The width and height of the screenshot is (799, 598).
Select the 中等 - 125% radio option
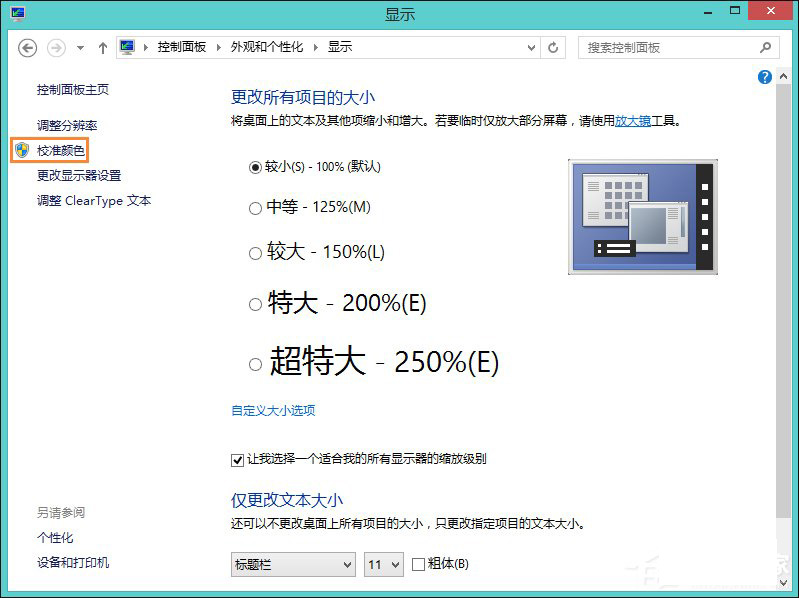click(x=255, y=208)
